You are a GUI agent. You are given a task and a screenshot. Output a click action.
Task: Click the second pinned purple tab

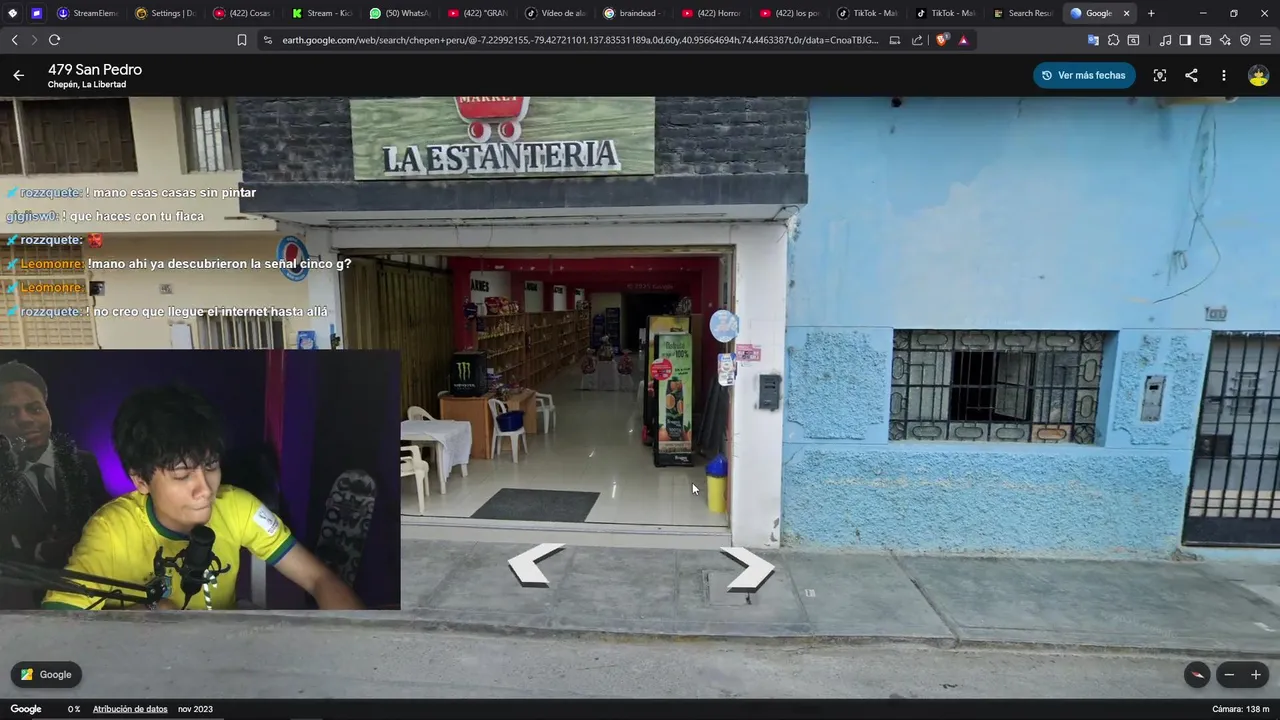37,13
